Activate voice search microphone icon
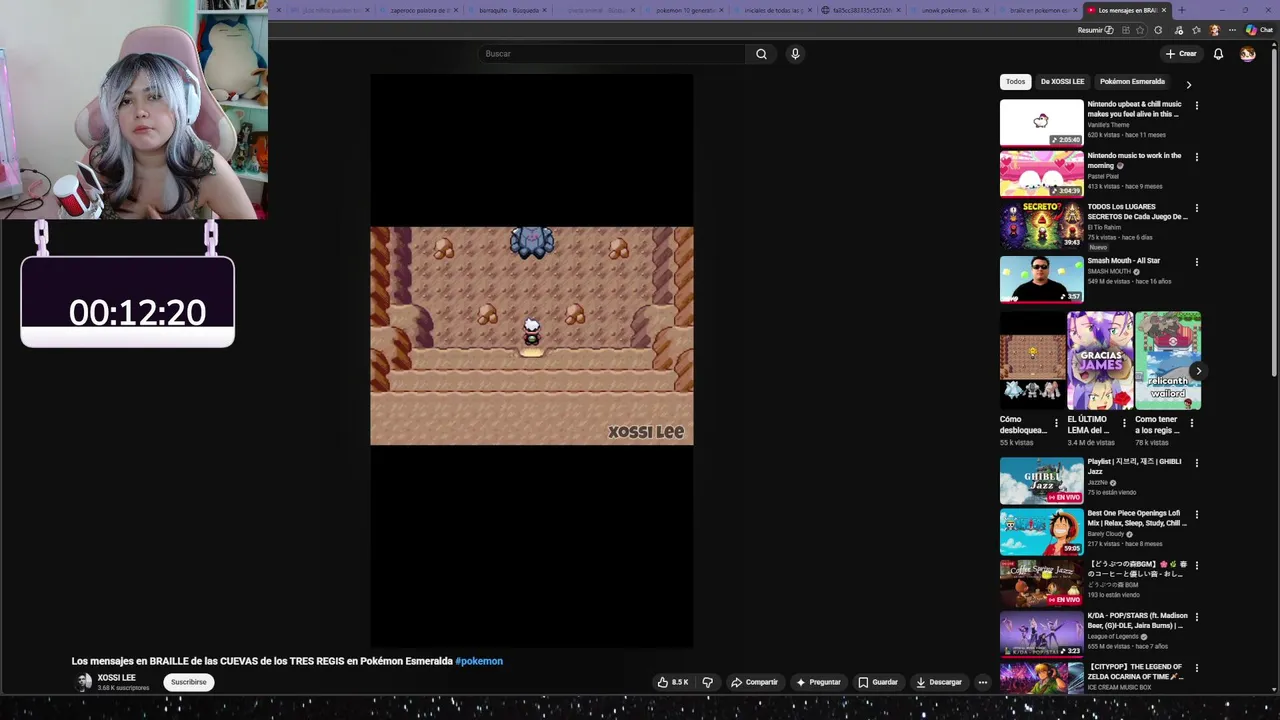Viewport: 1280px width, 720px height. (x=795, y=54)
